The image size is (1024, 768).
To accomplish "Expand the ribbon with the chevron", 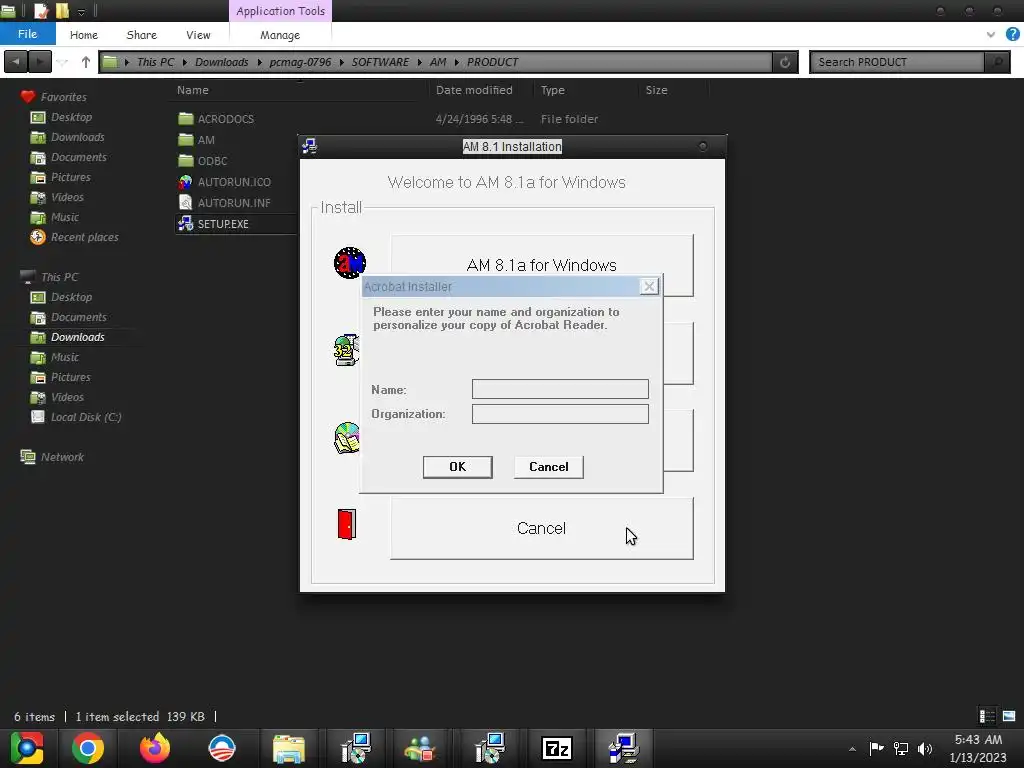I will 991,35.
